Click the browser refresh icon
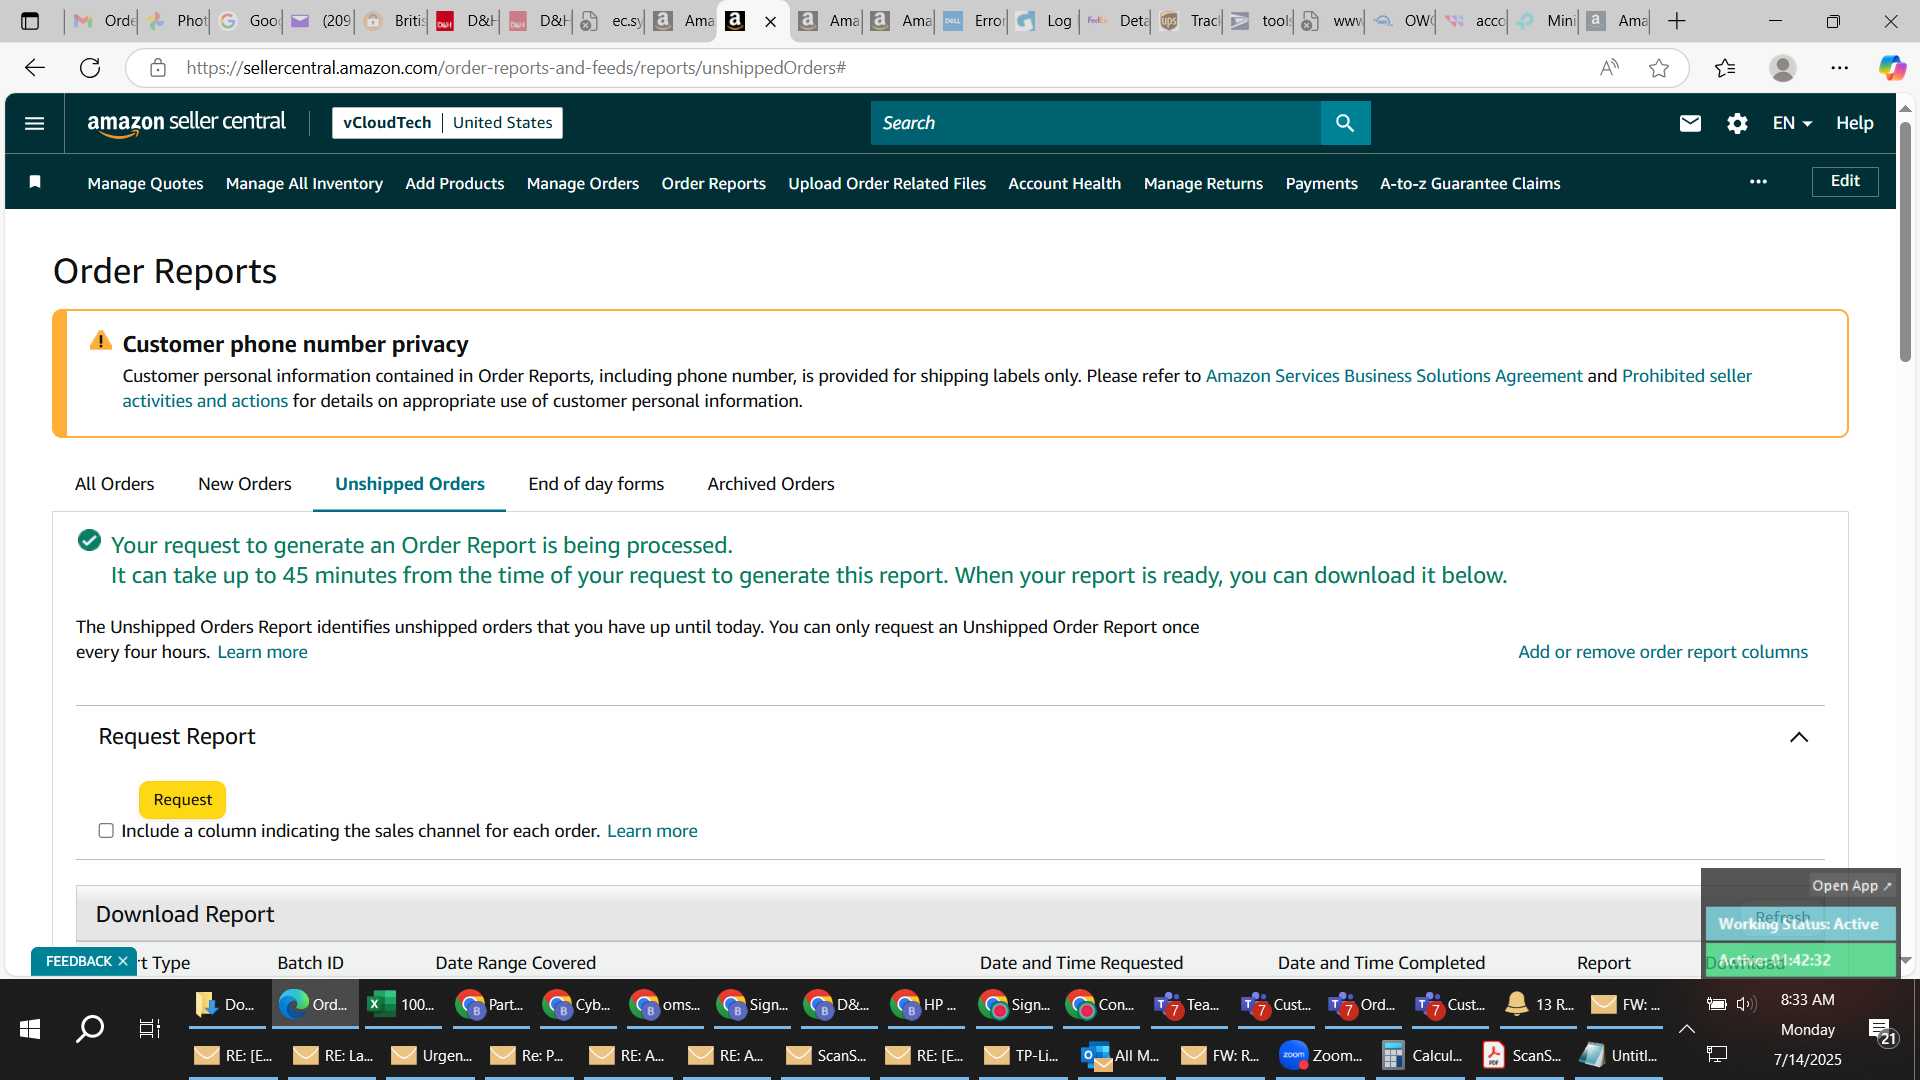 (x=90, y=68)
